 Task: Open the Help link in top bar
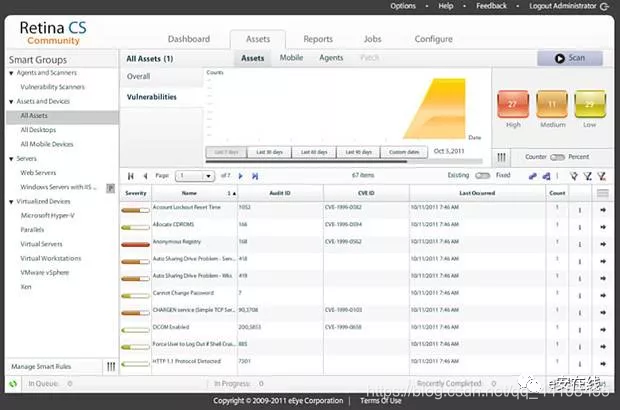446,6
